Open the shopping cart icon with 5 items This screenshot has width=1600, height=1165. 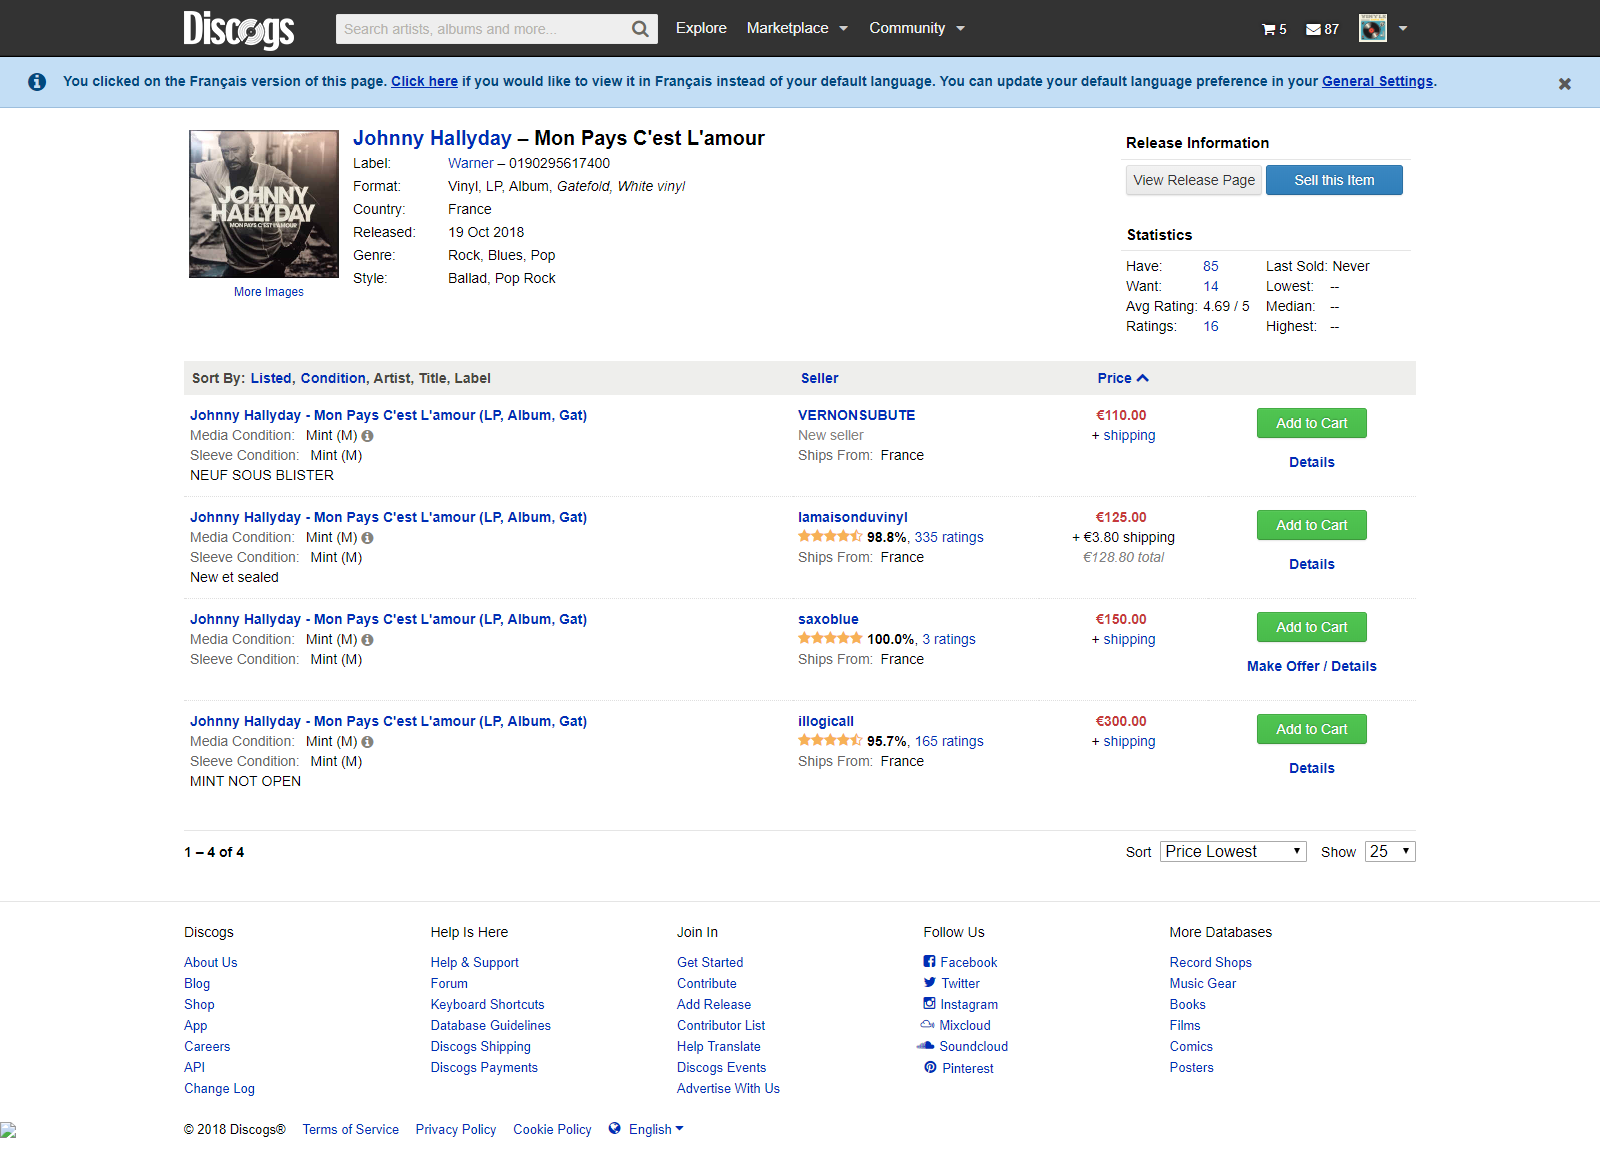click(x=1274, y=29)
